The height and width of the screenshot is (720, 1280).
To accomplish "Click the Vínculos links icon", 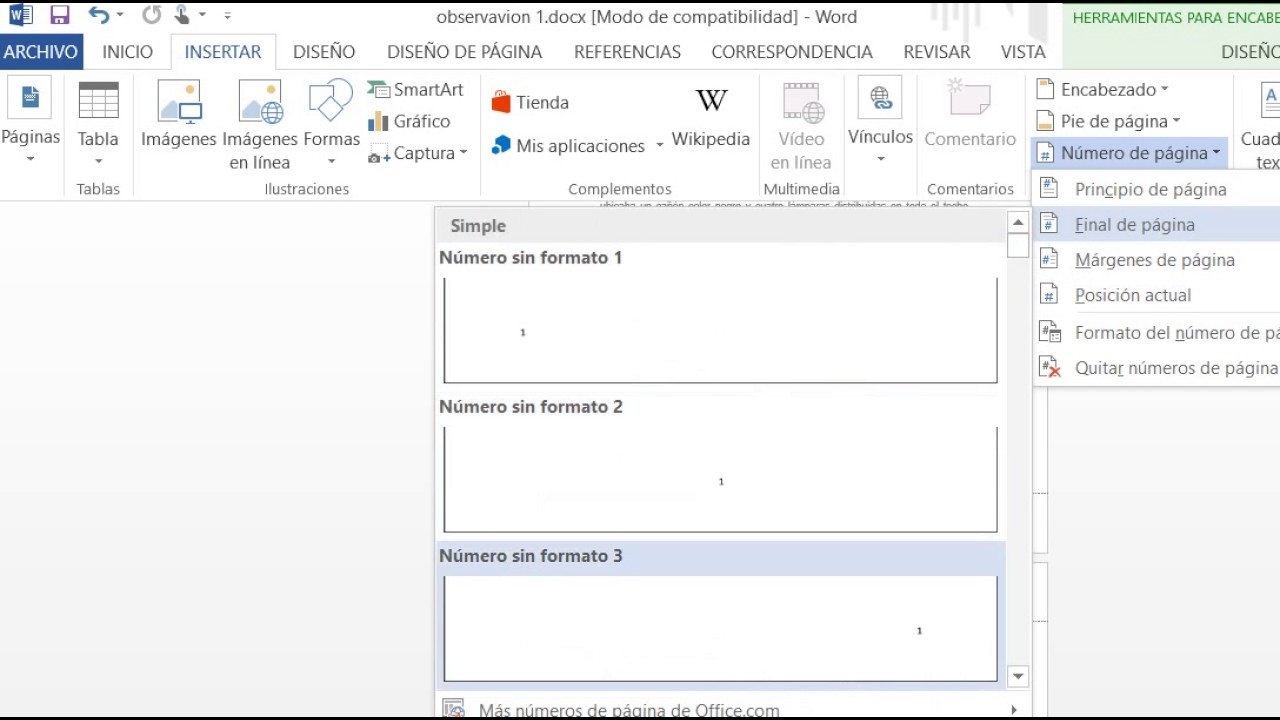I will [880, 100].
